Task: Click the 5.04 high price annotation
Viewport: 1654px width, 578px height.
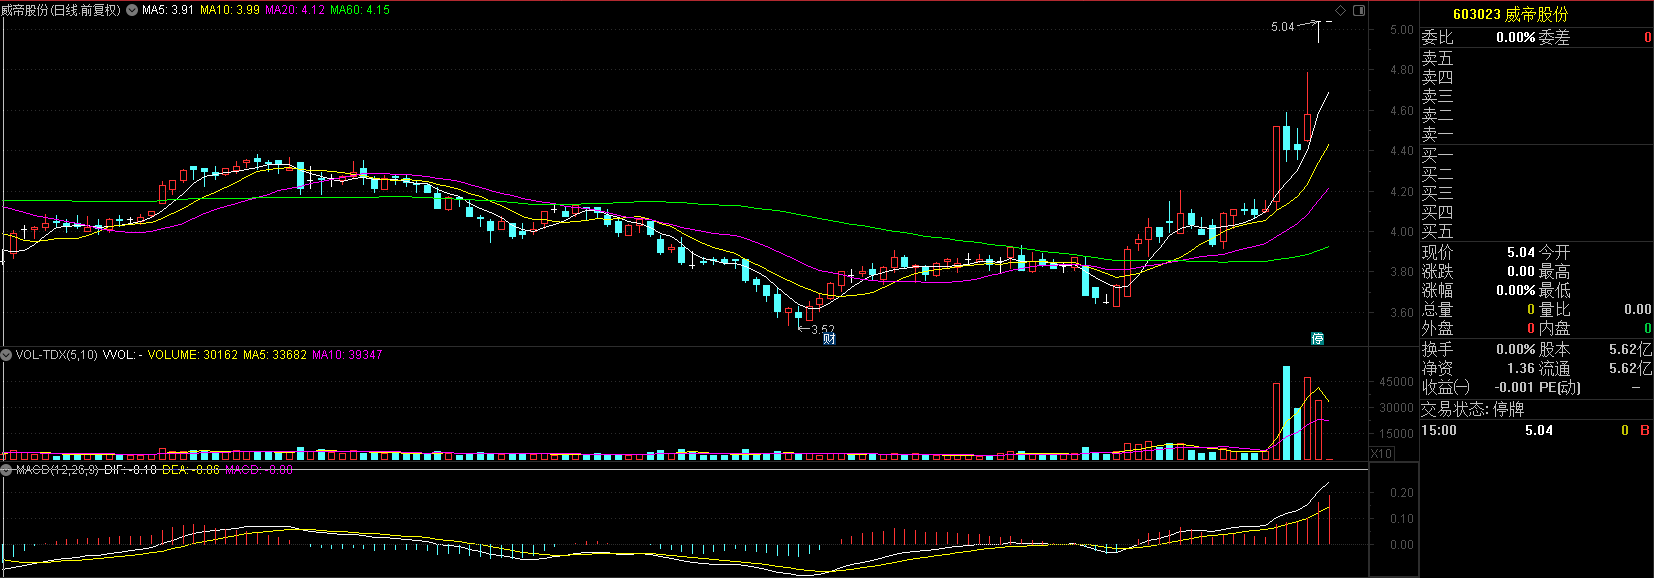Action: pyautogui.click(x=1282, y=27)
